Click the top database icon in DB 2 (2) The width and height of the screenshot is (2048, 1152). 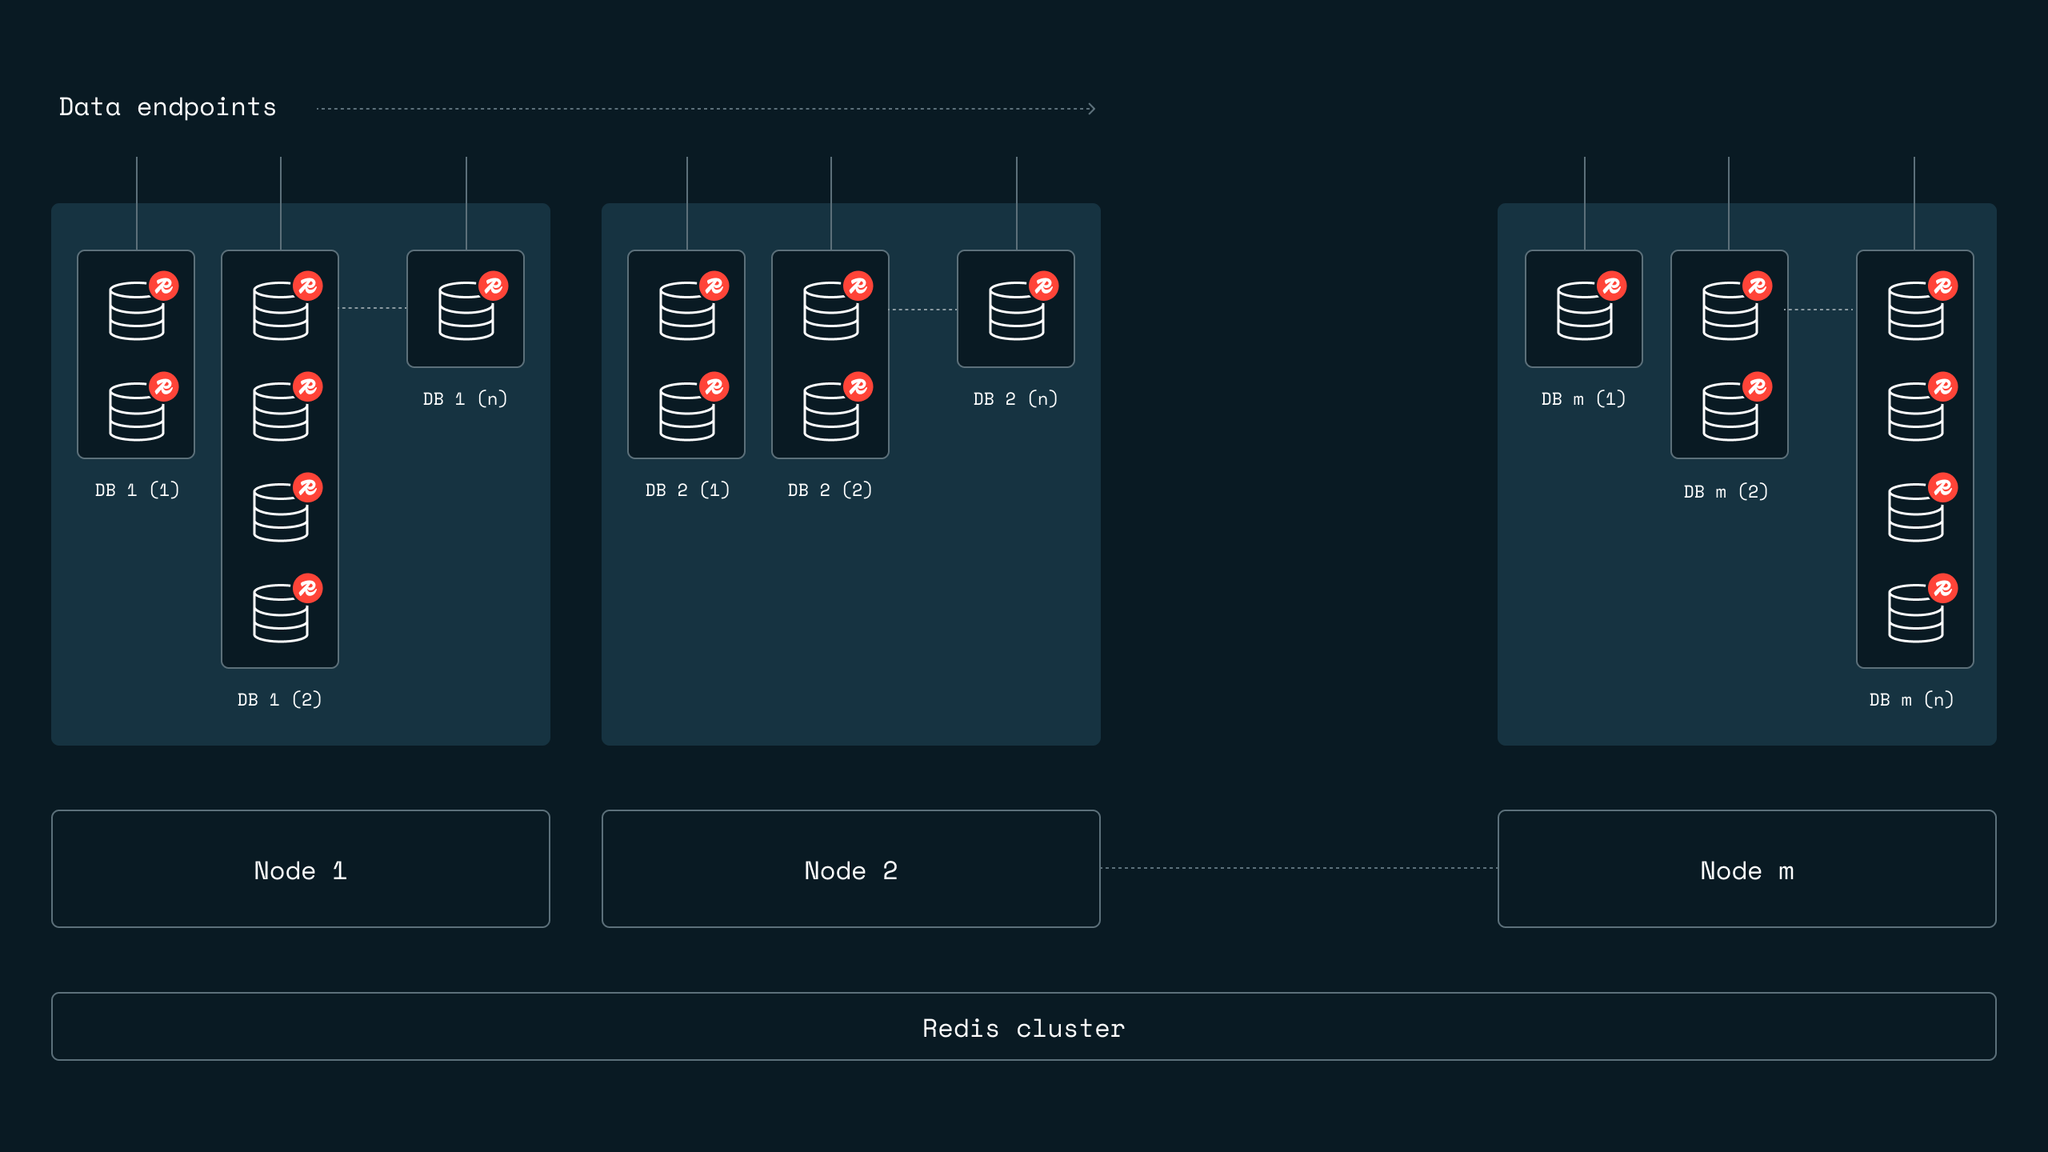tap(838, 306)
